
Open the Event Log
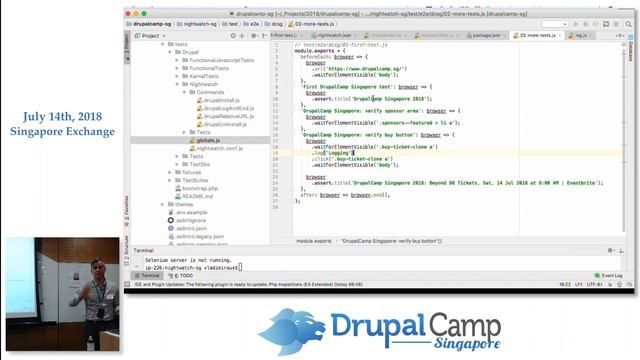(608, 276)
